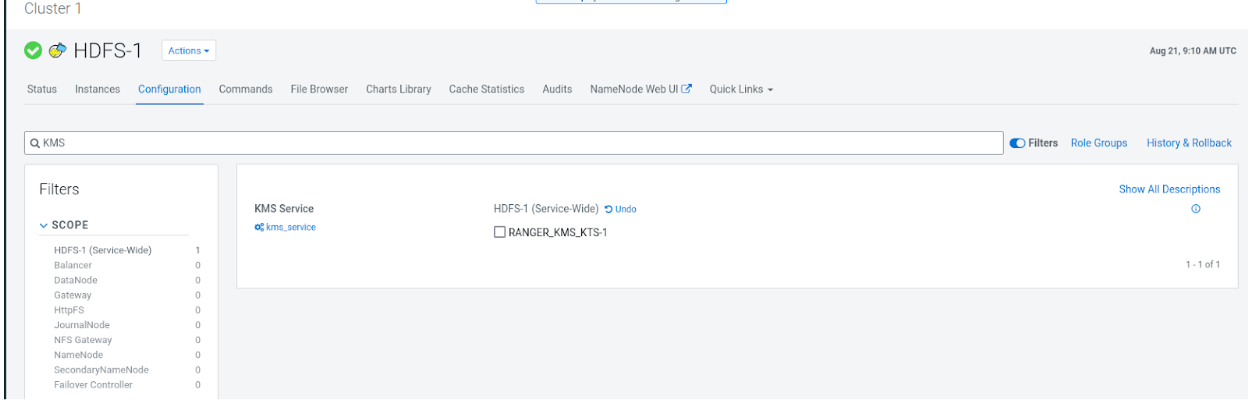Screen dimensions: 1248x400
Task: Click the green healthy status check icon
Action: click(x=34, y=50)
